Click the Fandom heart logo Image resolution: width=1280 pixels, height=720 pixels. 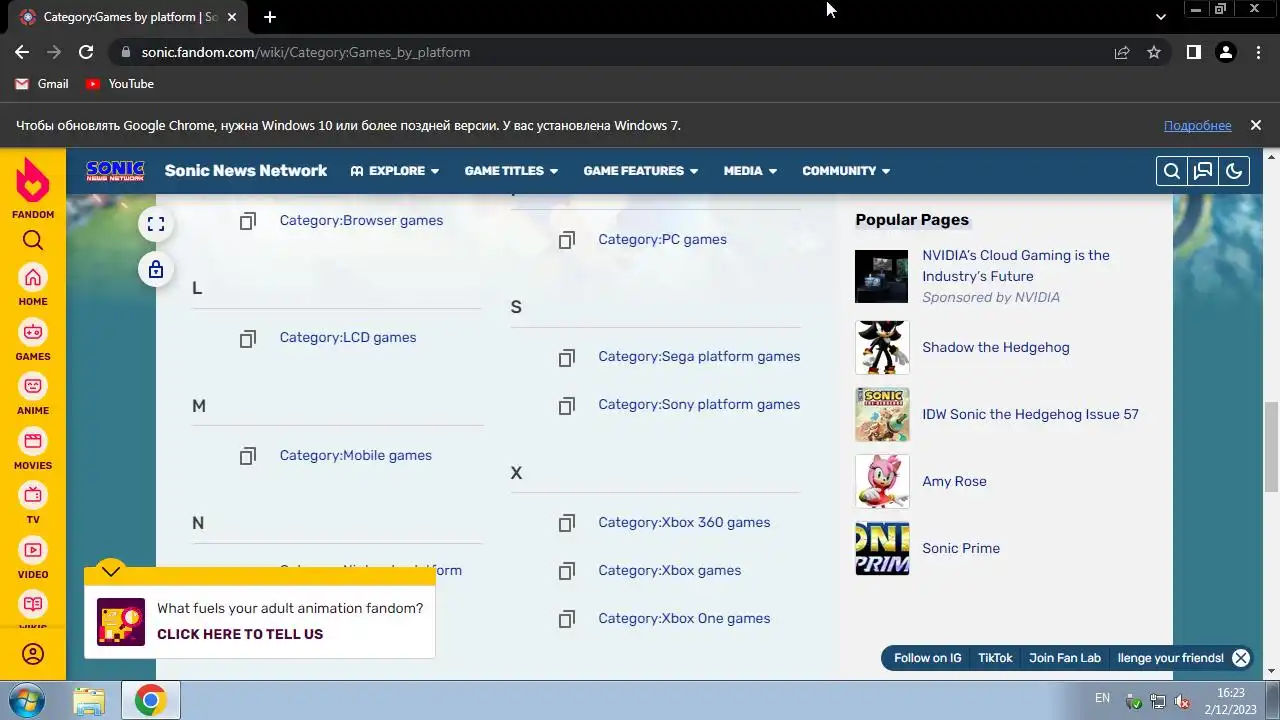(x=33, y=181)
